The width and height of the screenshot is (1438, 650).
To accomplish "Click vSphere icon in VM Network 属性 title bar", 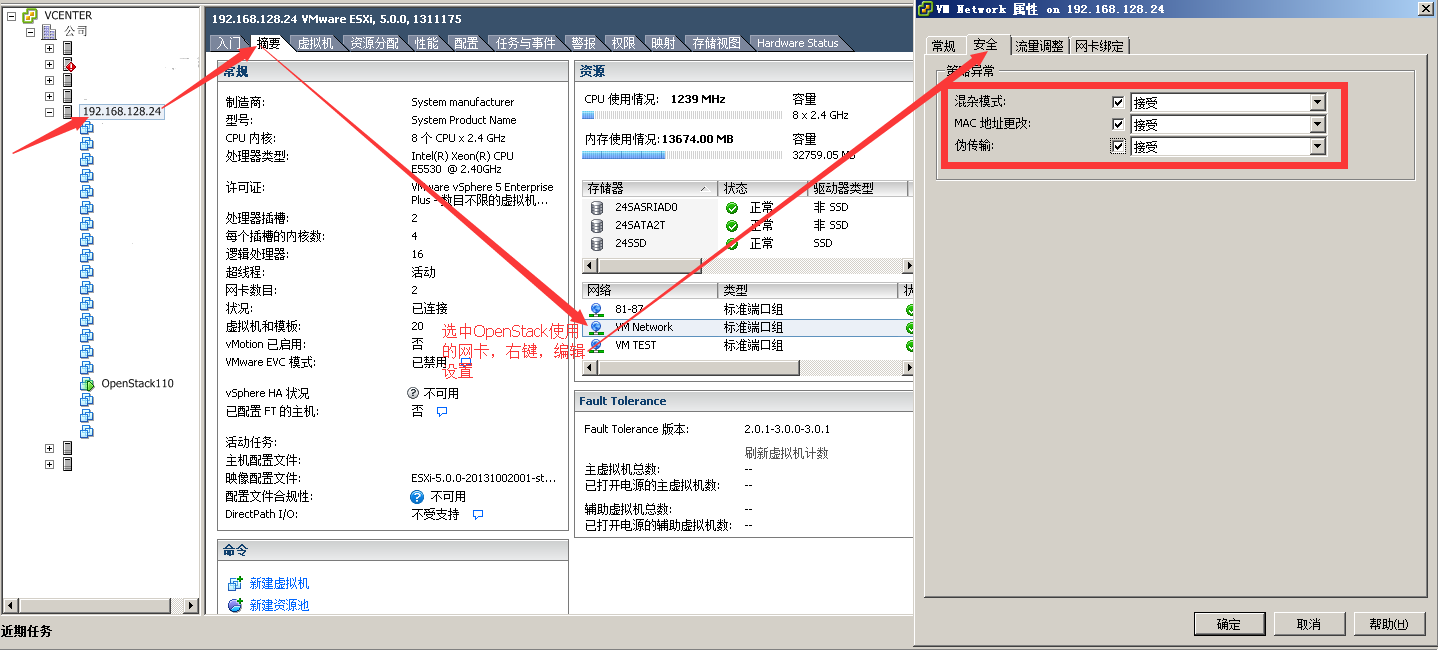I will tap(925, 8).
